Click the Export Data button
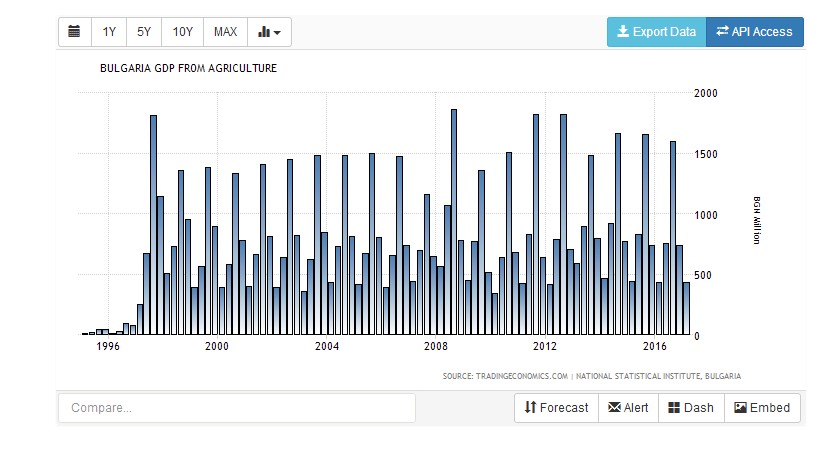 [656, 32]
